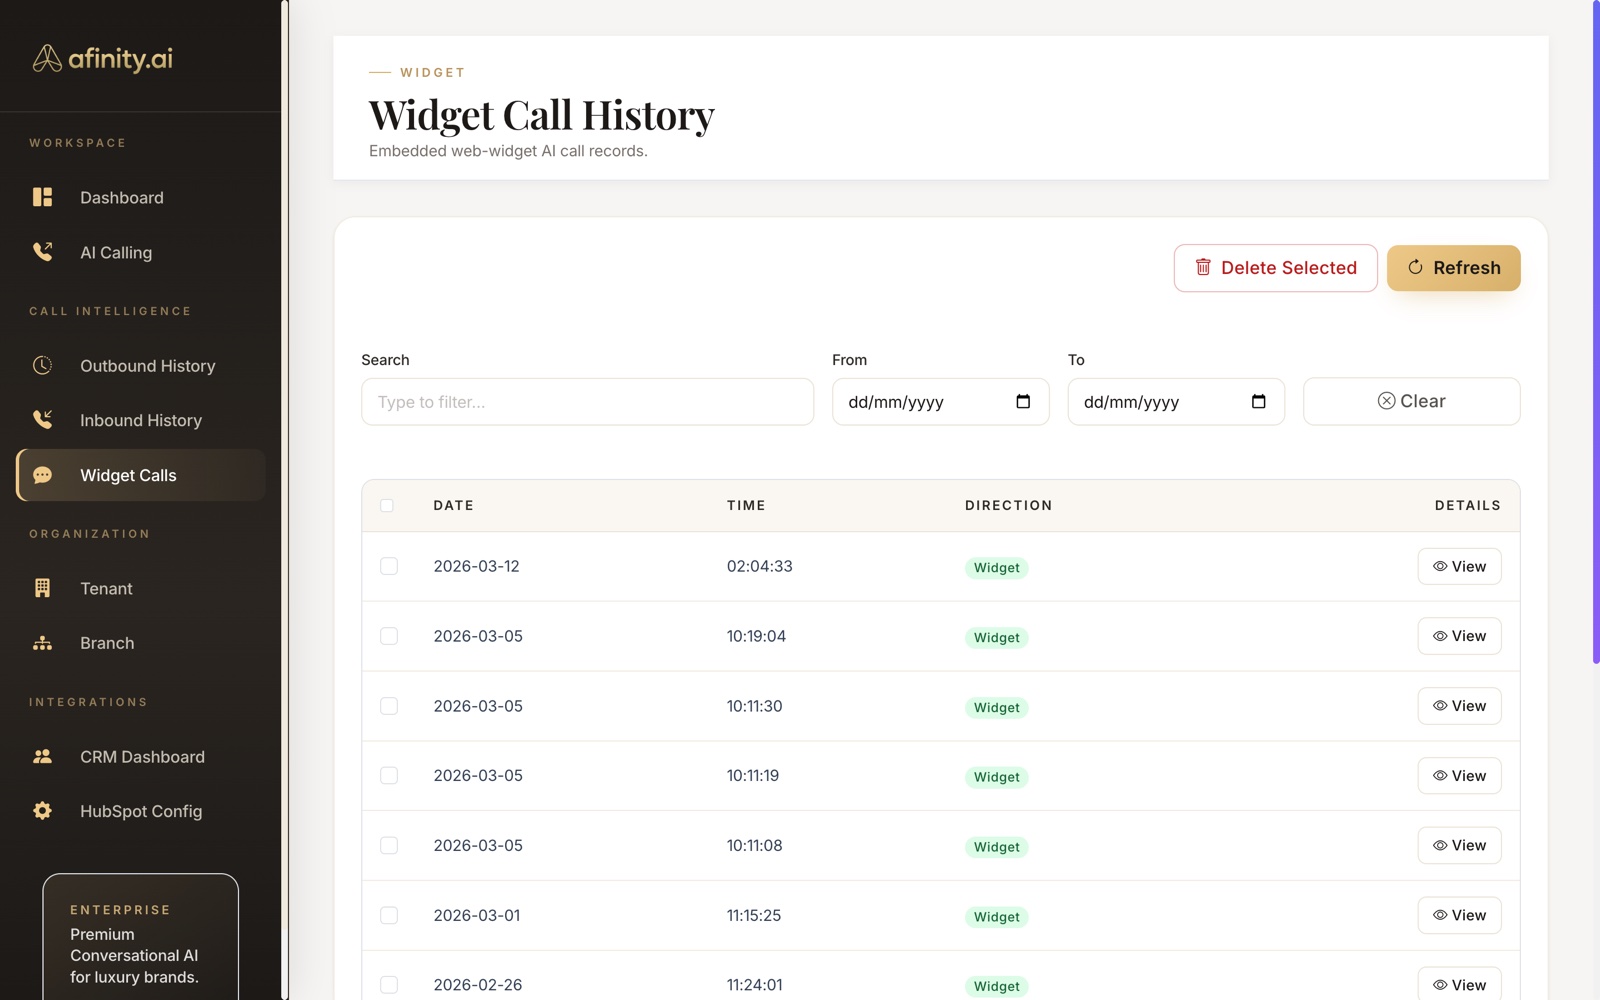
Task: Click eye icon for 02:04:33 row
Action: [1440, 566]
